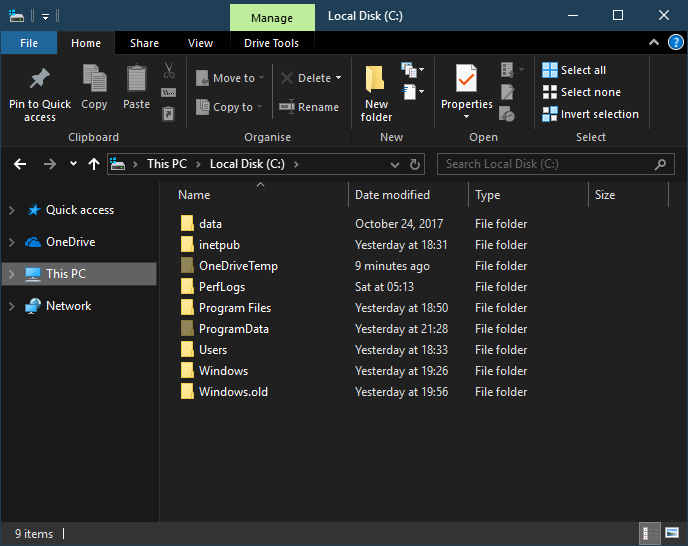The height and width of the screenshot is (546, 688).
Task: Click the Help question mark icon
Action: point(675,43)
